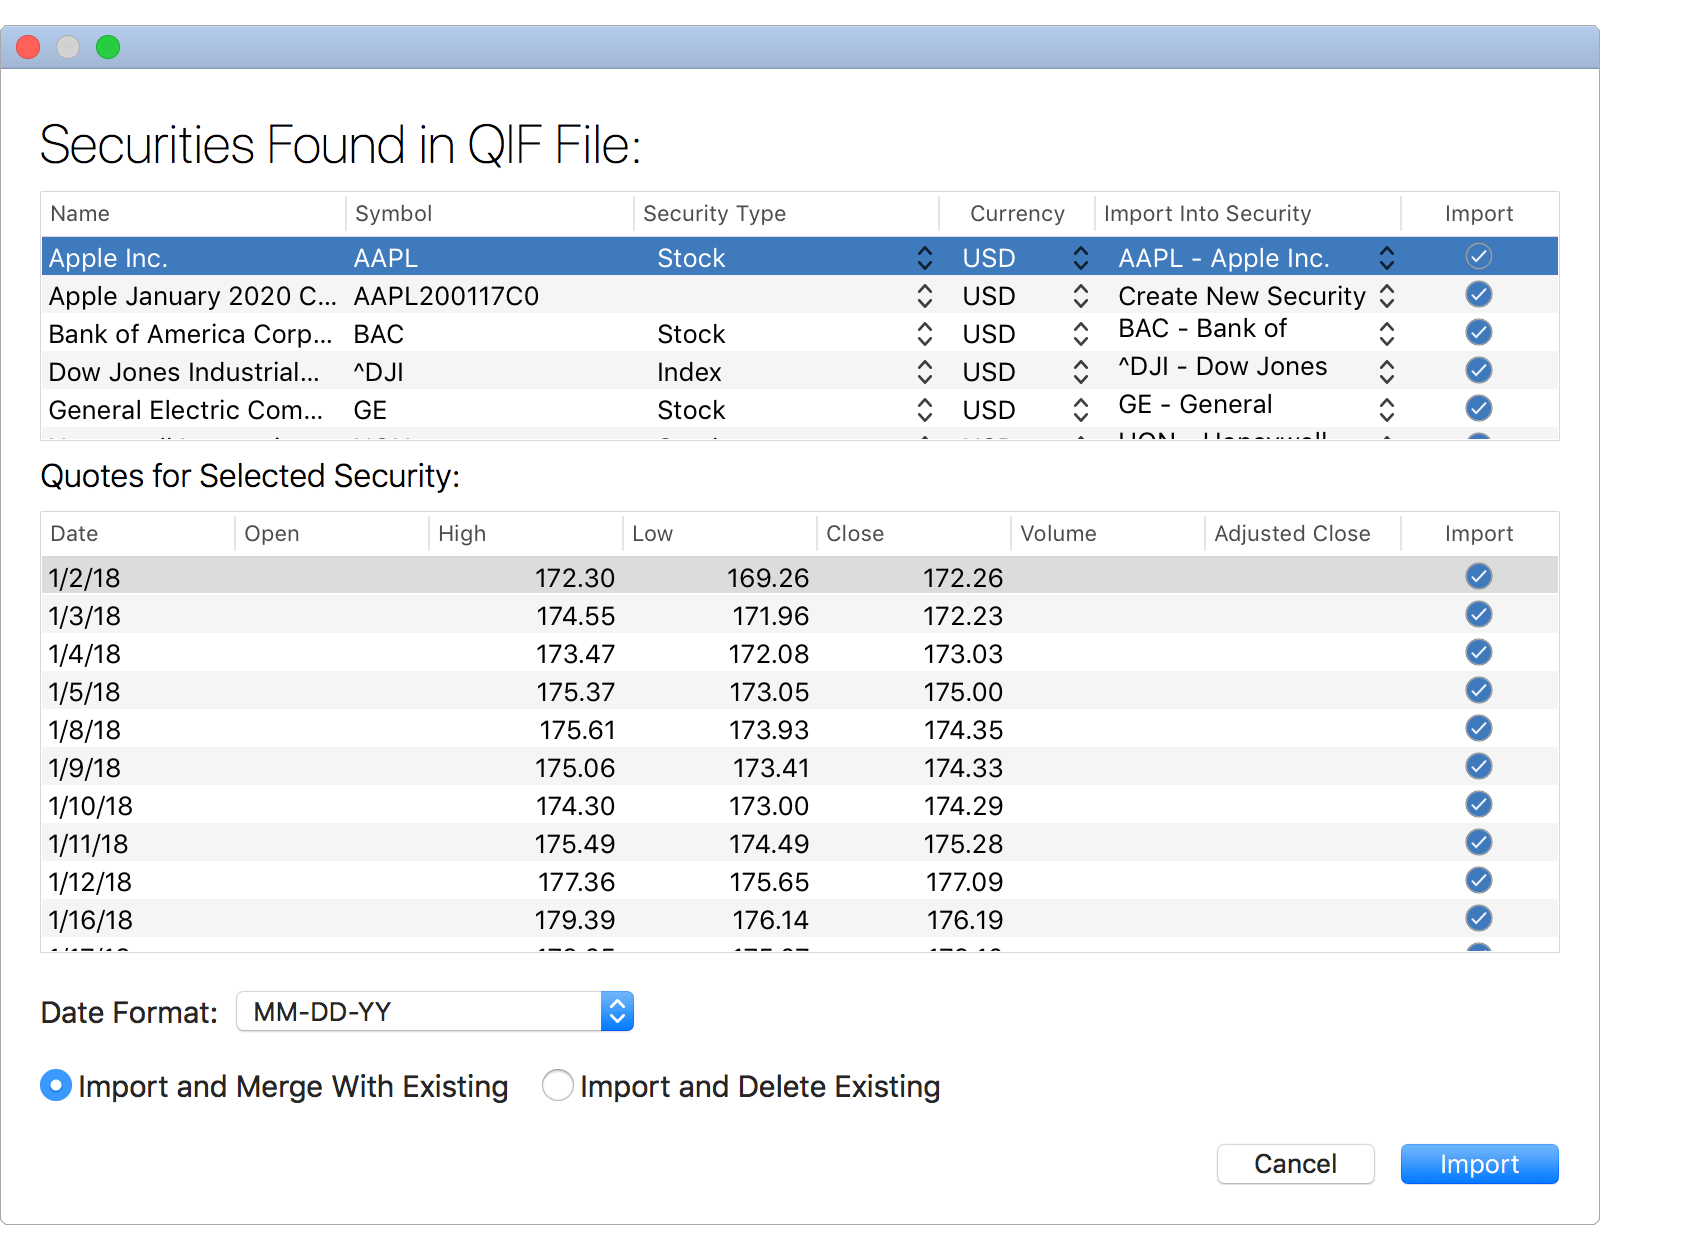Click the Adjusted Close column header
1700x1250 pixels.
coord(1292,533)
